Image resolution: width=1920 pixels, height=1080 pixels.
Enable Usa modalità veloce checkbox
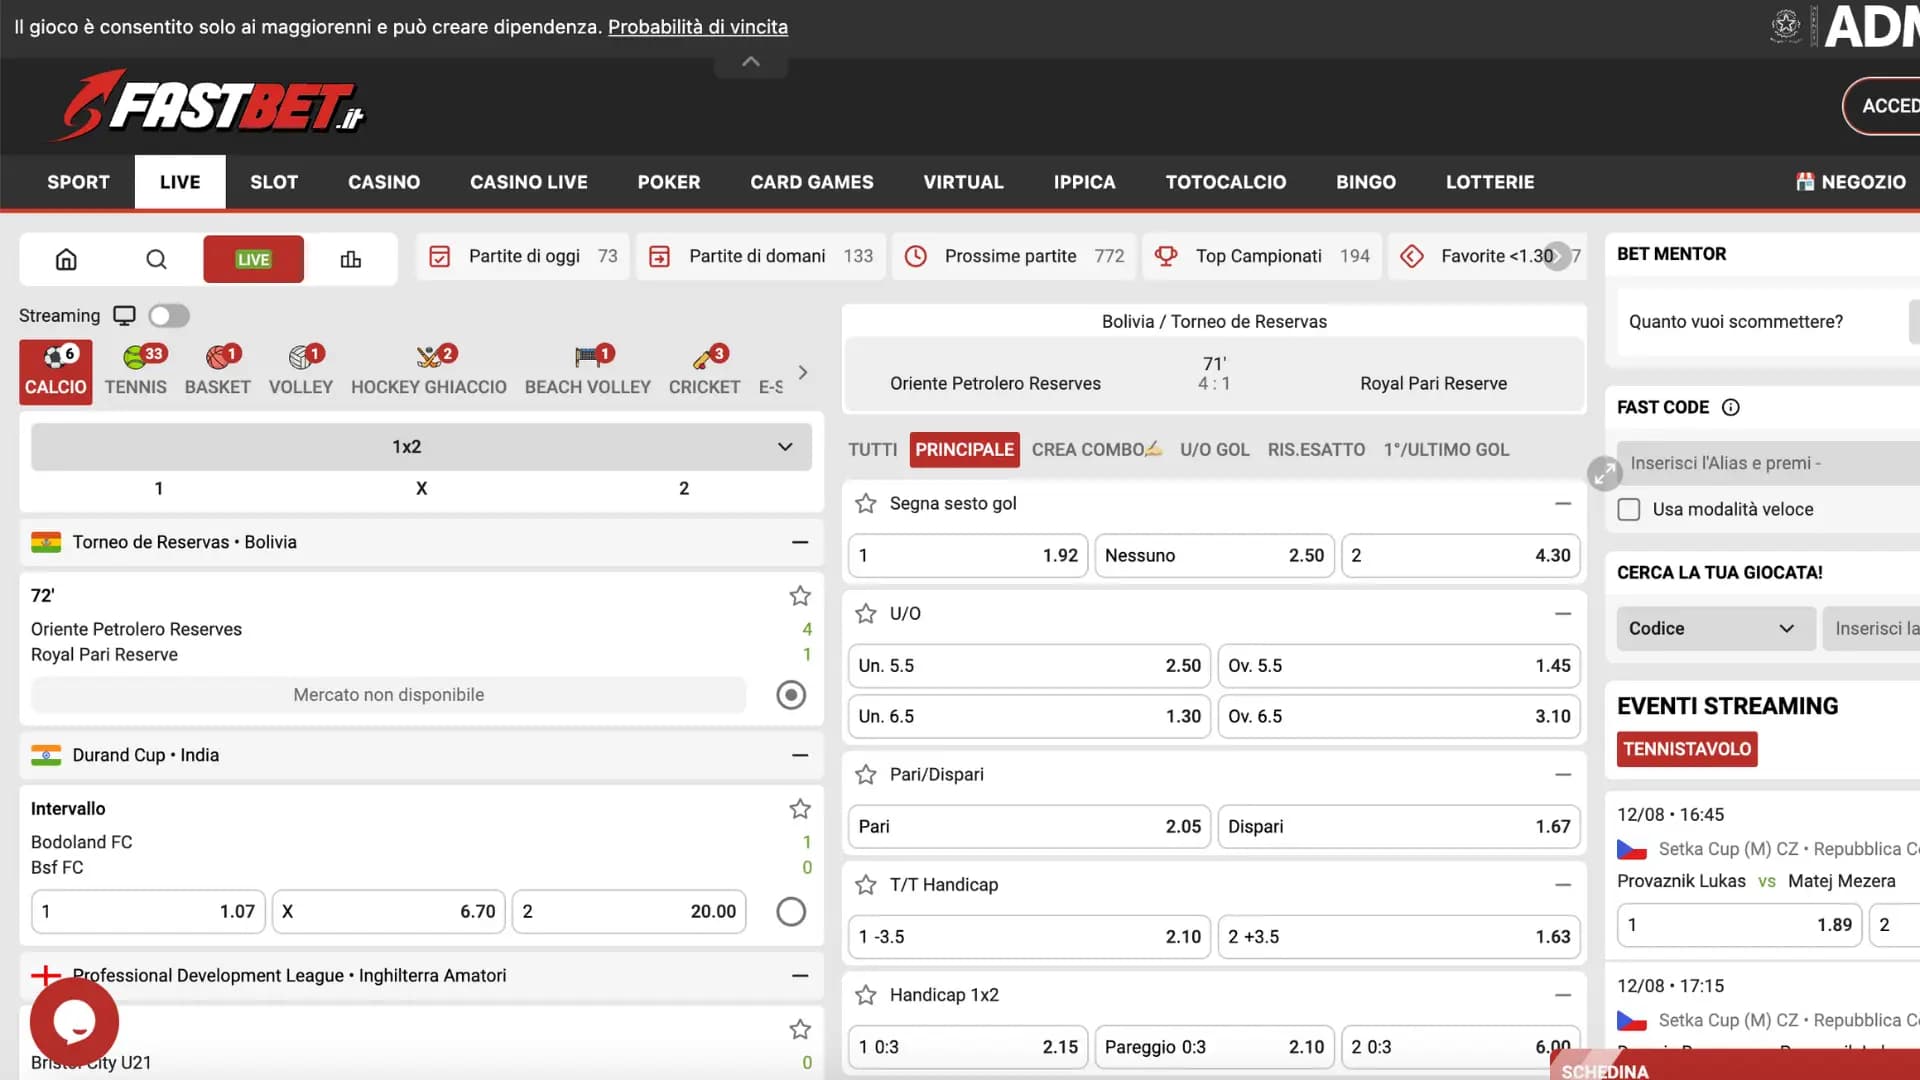(1627, 509)
